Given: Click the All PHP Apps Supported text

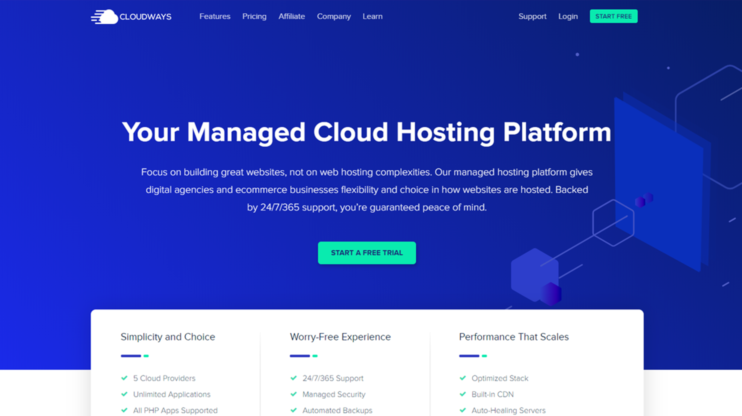Looking at the screenshot, I should click(x=175, y=410).
